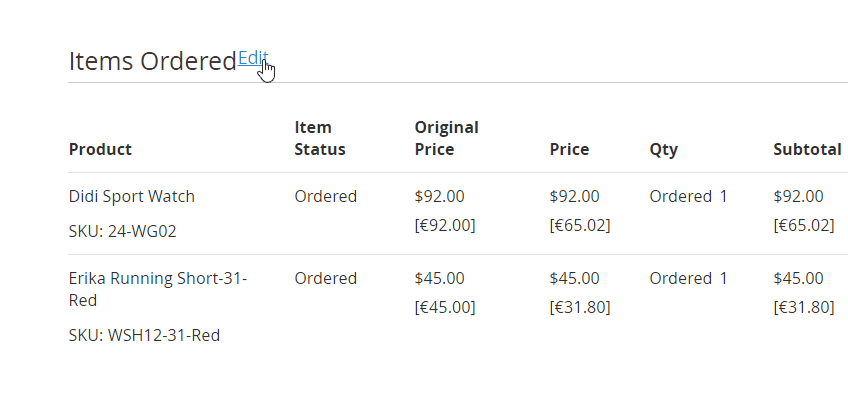The width and height of the screenshot is (848, 411).
Task: Click the Edit link beside Items Ordered
Action: 253,58
